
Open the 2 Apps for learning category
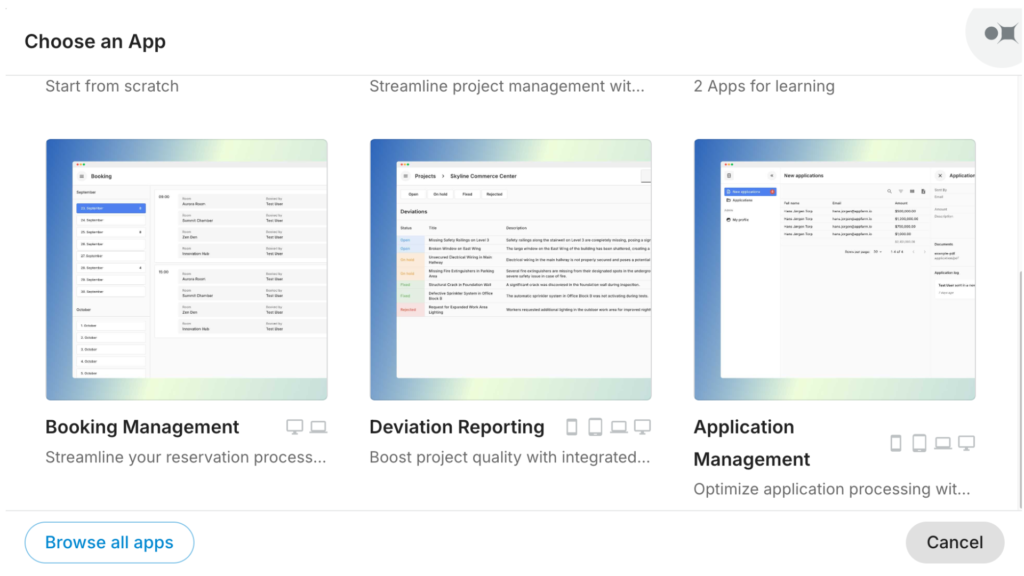coord(766,86)
